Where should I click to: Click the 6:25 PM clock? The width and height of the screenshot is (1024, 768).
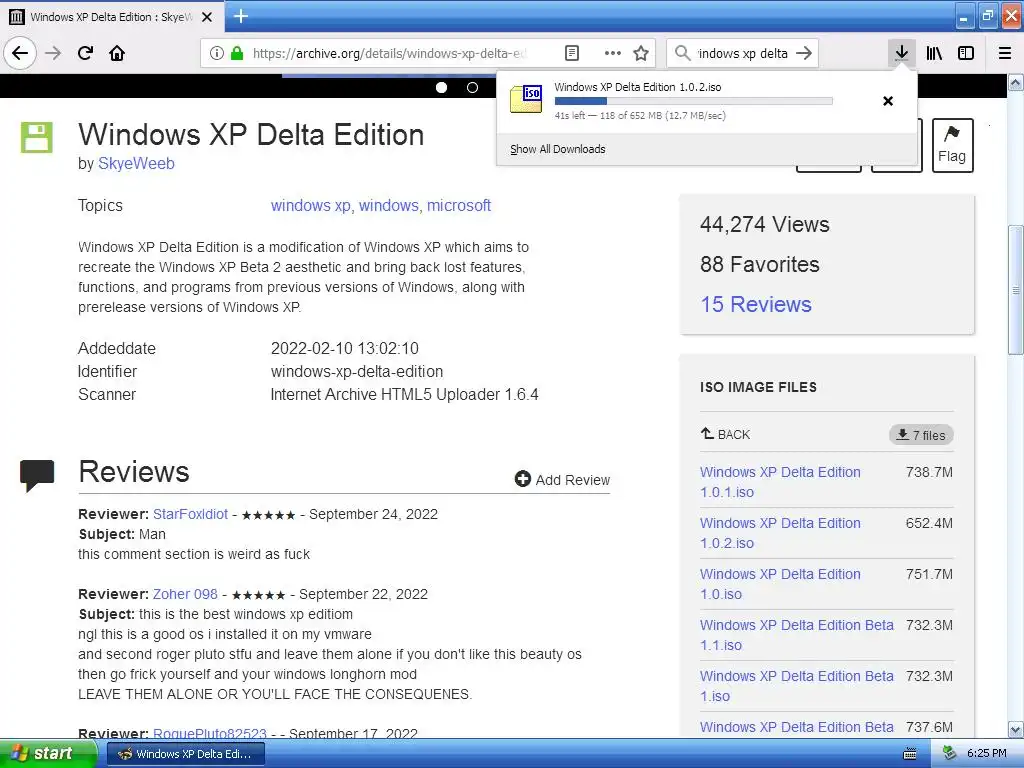[987, 754]
